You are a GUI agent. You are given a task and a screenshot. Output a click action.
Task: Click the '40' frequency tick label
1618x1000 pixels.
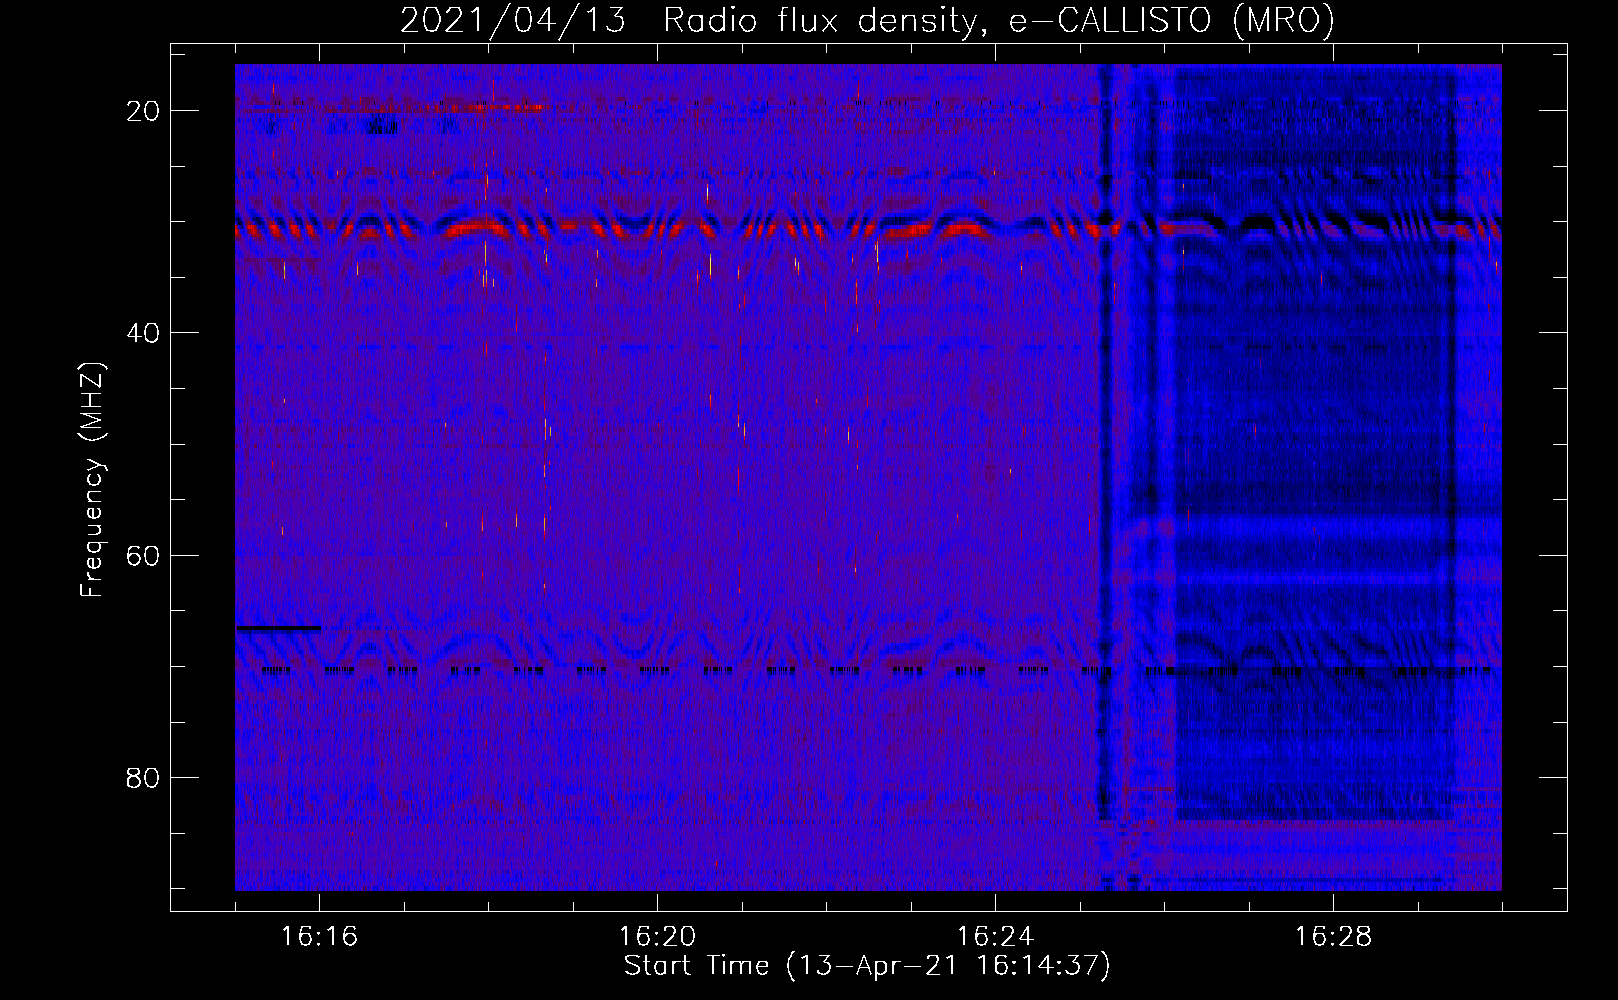pos(143,333)
